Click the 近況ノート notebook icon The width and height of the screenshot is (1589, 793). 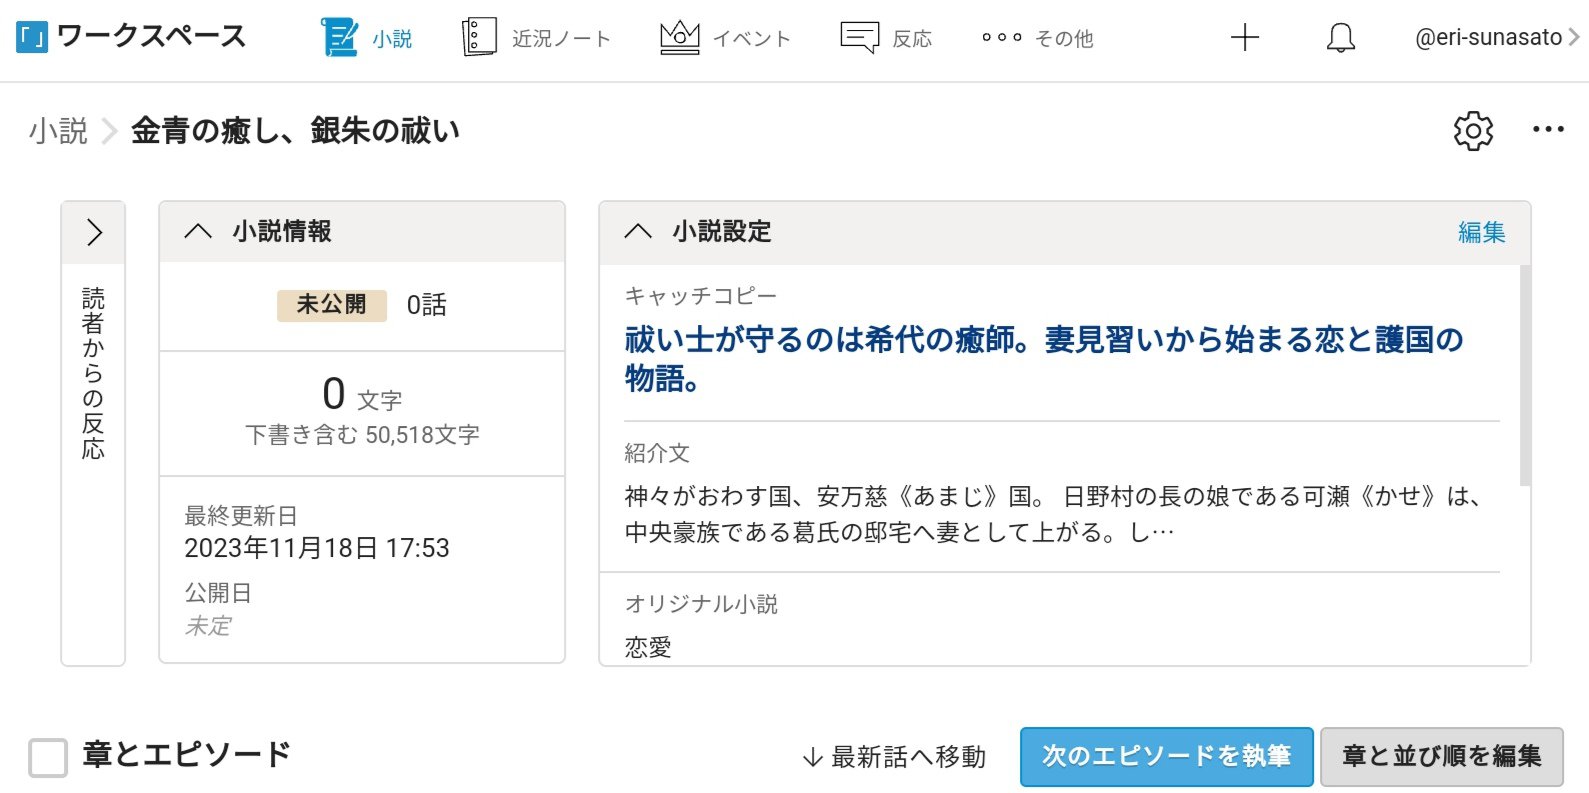click(x=479, y=38)
